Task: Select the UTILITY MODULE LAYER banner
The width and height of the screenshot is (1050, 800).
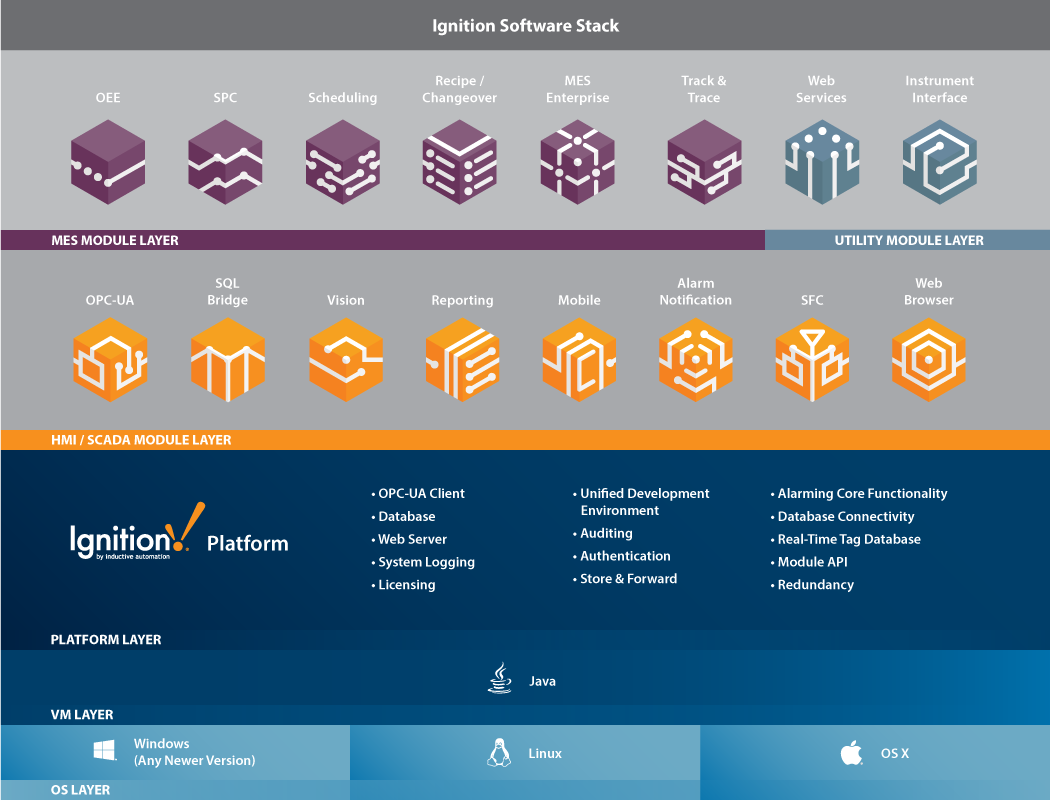Action: point(906,240)
